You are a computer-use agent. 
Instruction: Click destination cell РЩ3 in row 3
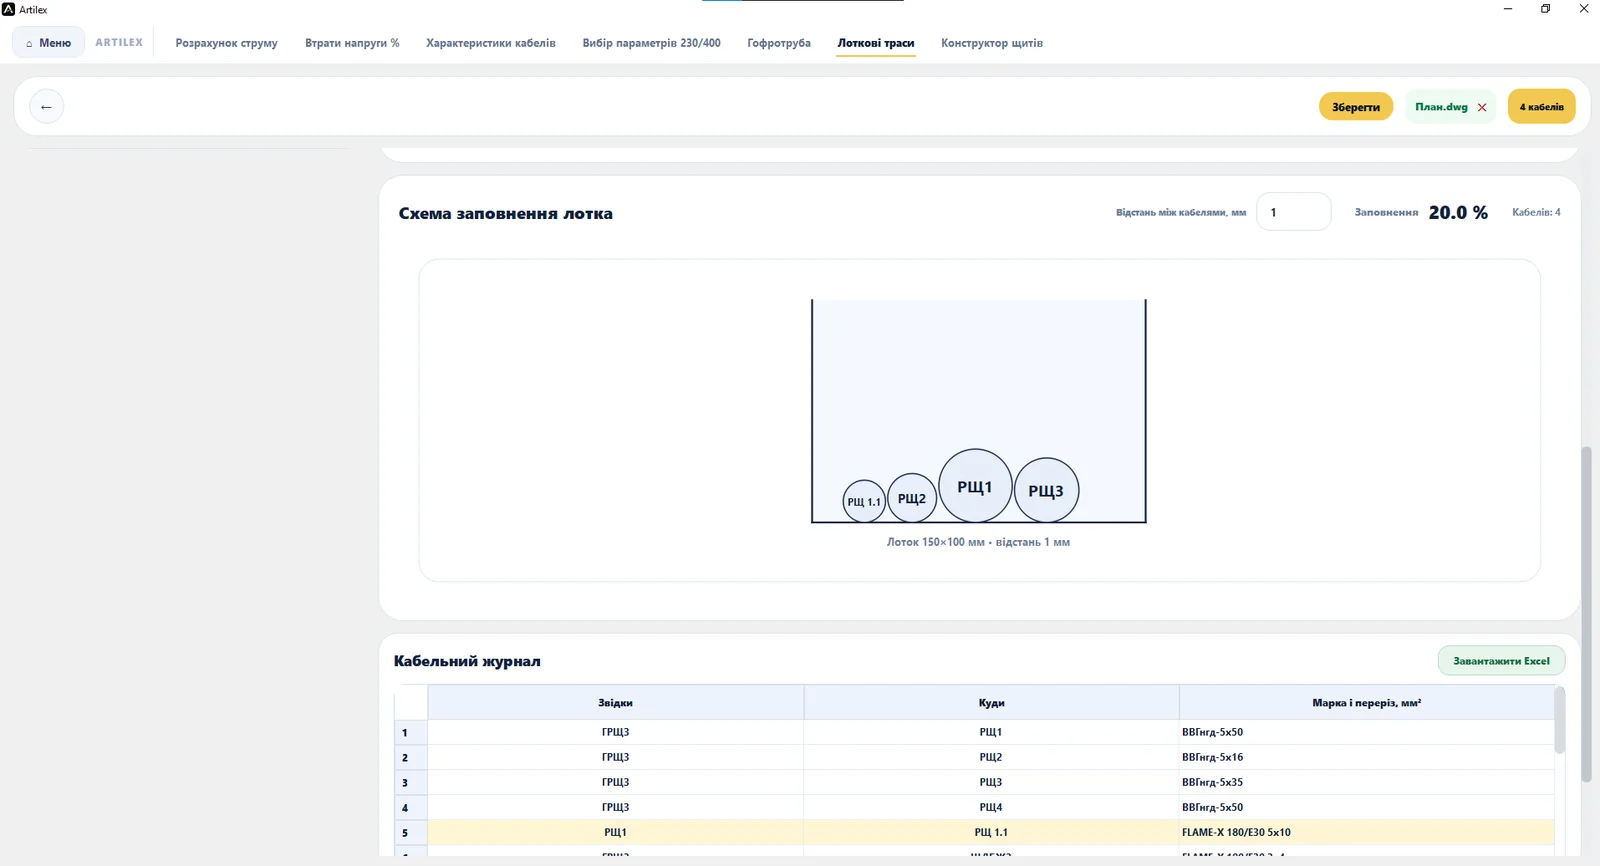[991, 782]
